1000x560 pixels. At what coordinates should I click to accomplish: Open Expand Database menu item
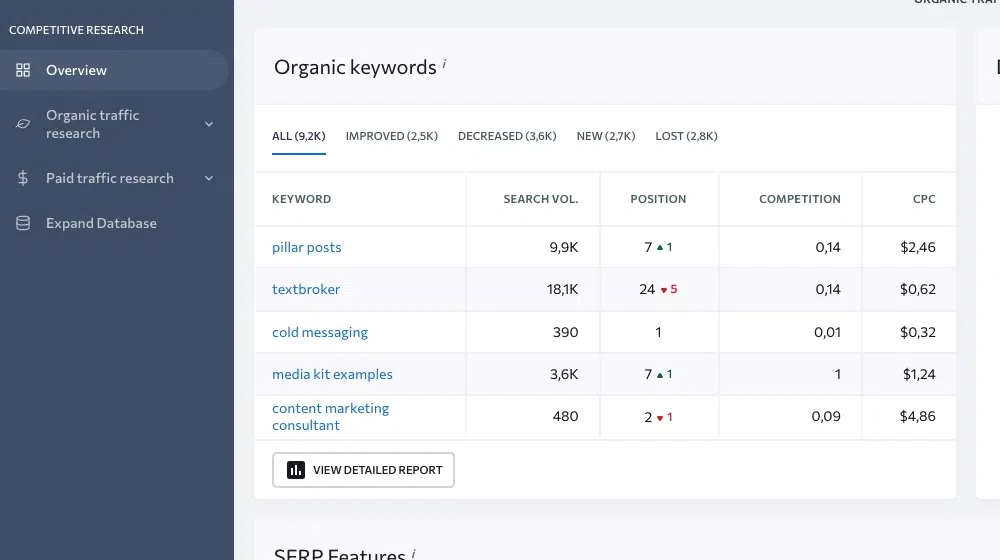(114, 223)
